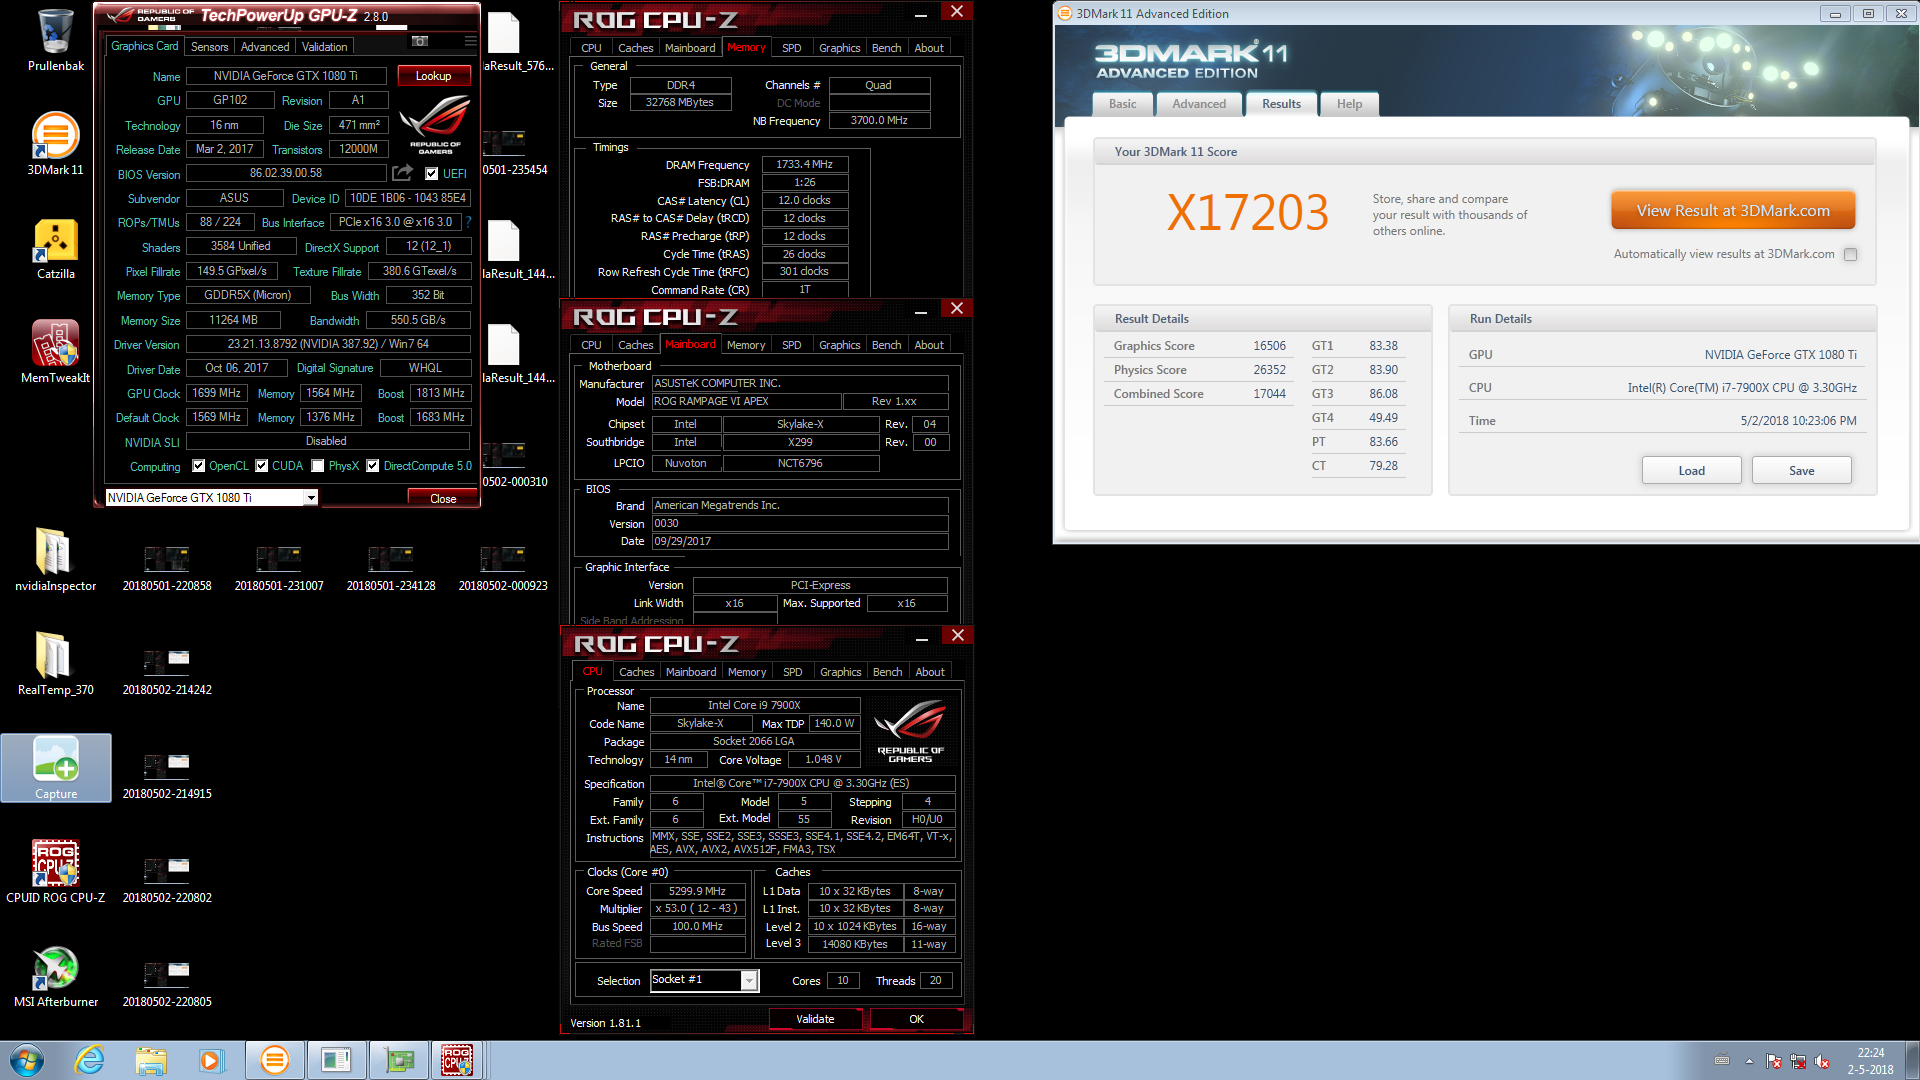Open the Validation tab in GPU-Z
The width and height of the screenshot is (1920, 1080).
[325, 47]
